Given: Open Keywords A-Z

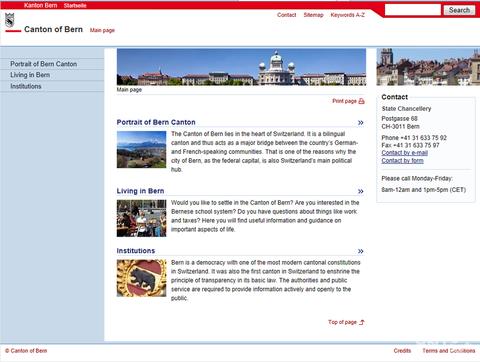Looking at the screenshot, I should pyautogui.click(x=348, y=15).
